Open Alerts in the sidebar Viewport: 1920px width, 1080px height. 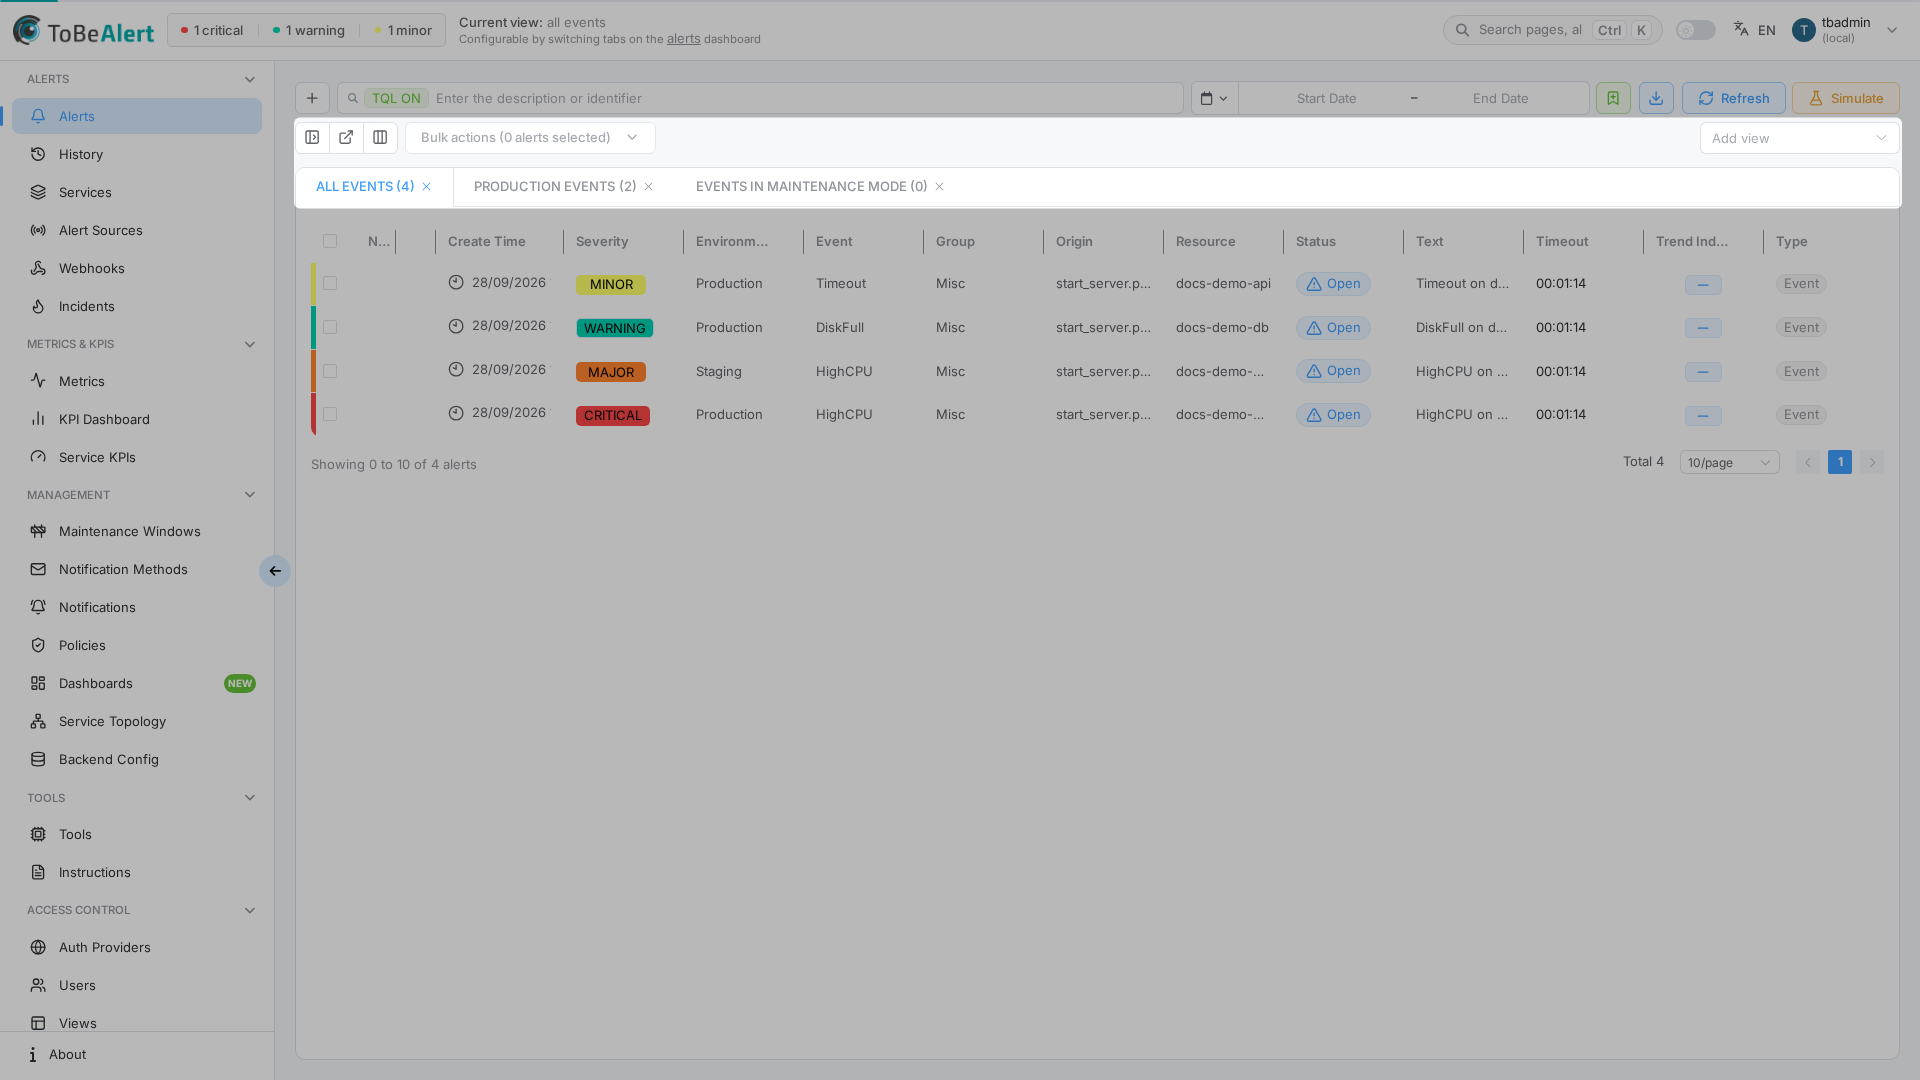point(137,116)
